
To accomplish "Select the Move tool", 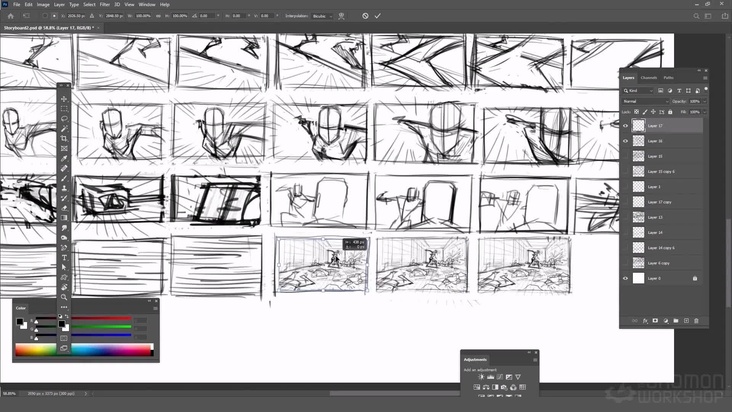I will [64, 99].
